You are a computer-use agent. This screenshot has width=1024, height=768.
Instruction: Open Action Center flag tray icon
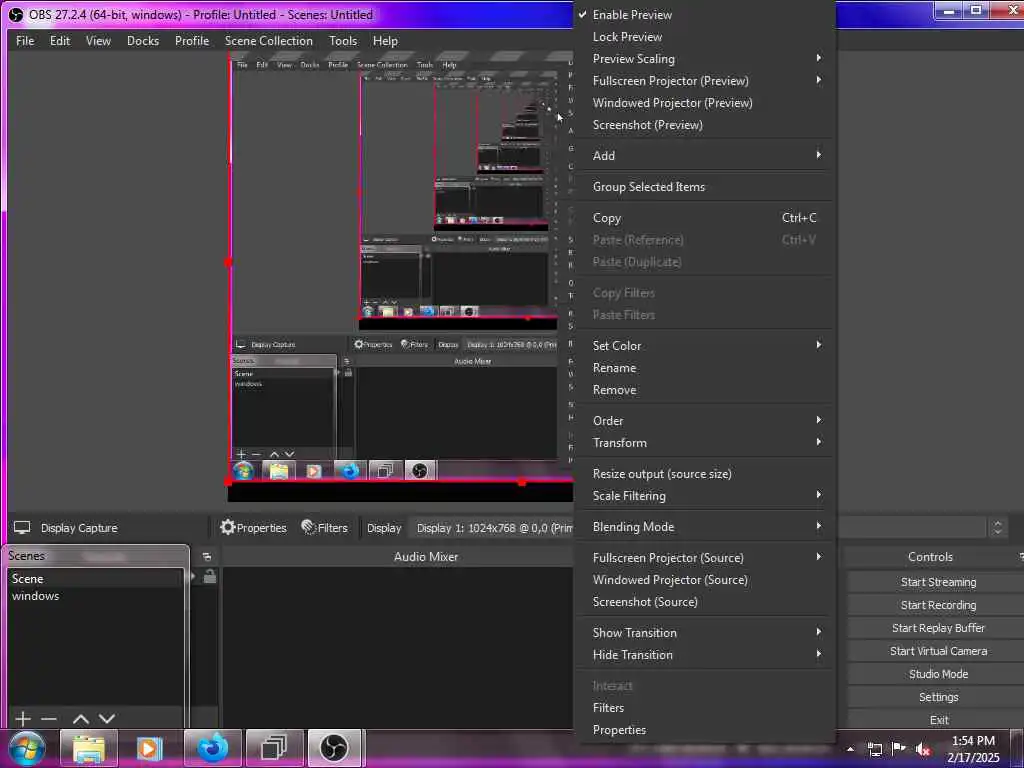click(899, 749)
